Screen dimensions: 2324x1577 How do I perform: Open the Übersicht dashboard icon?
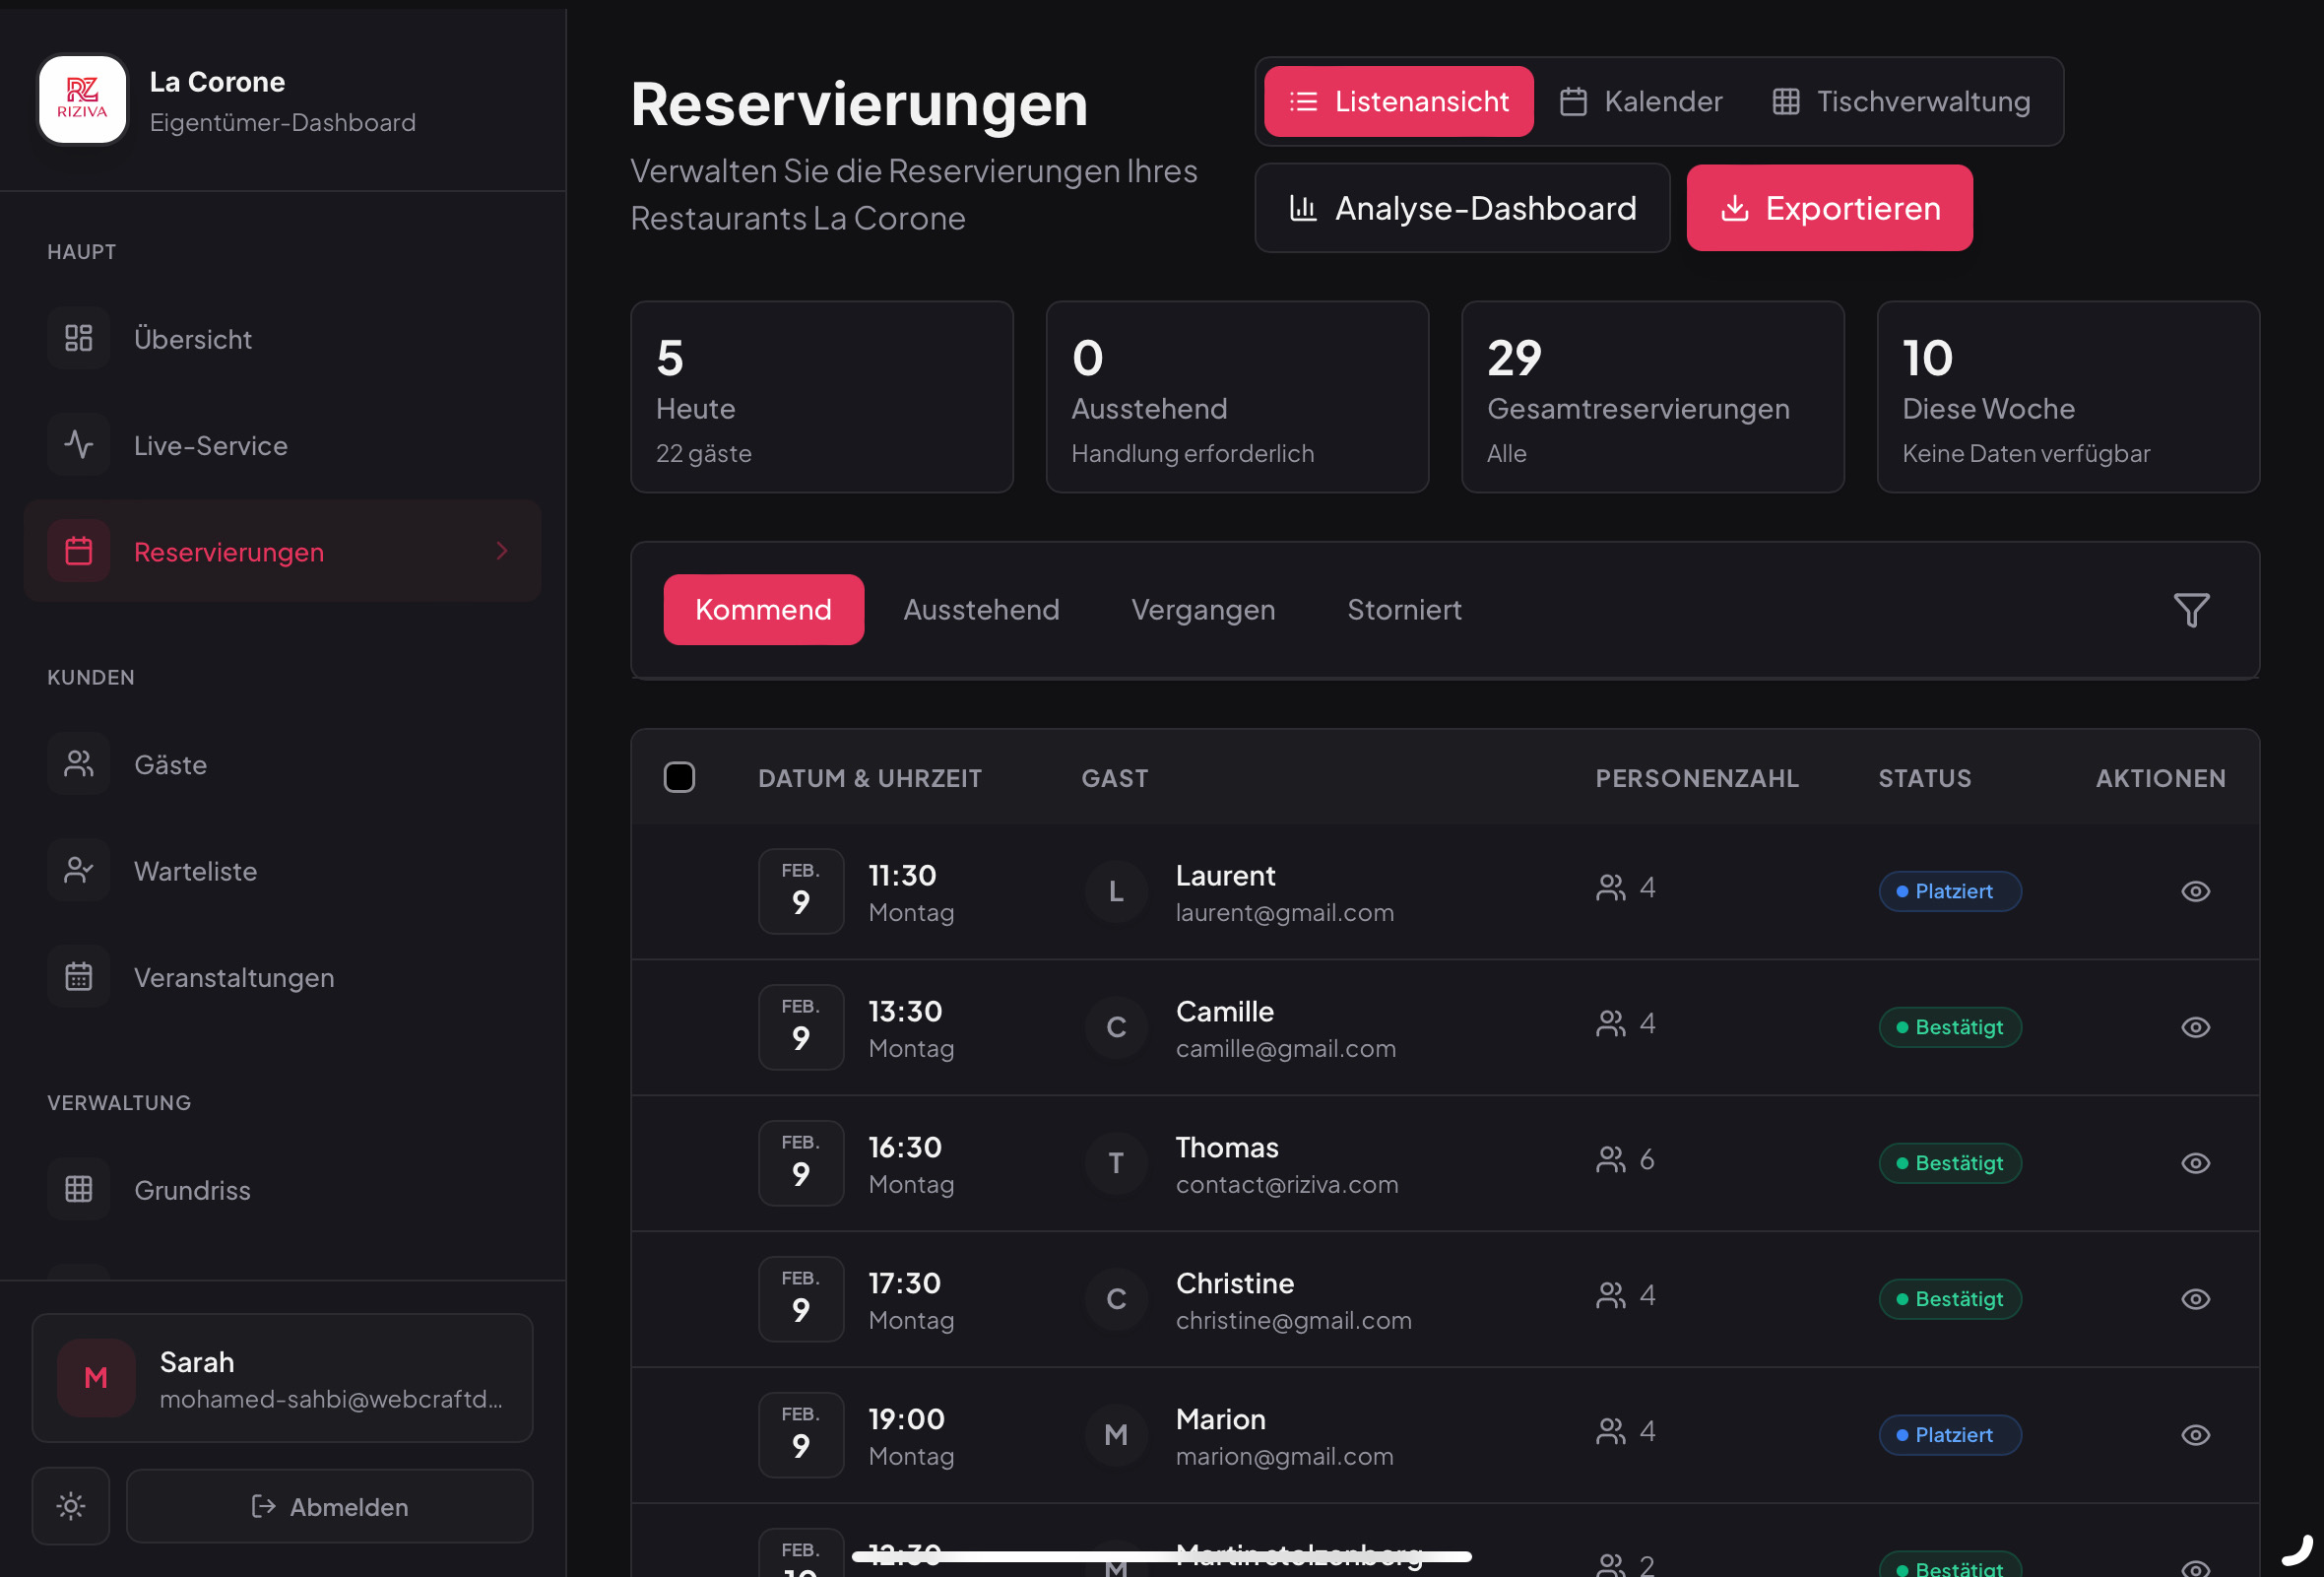[x=79, y=339]
